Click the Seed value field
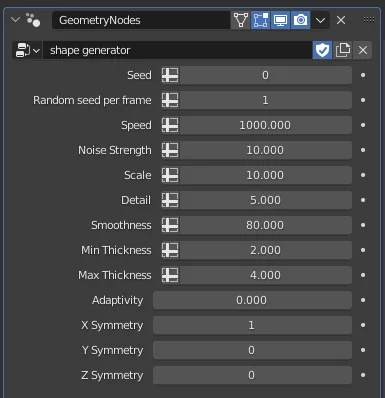Screen dimensions: 385x398 tap(265, 75)
